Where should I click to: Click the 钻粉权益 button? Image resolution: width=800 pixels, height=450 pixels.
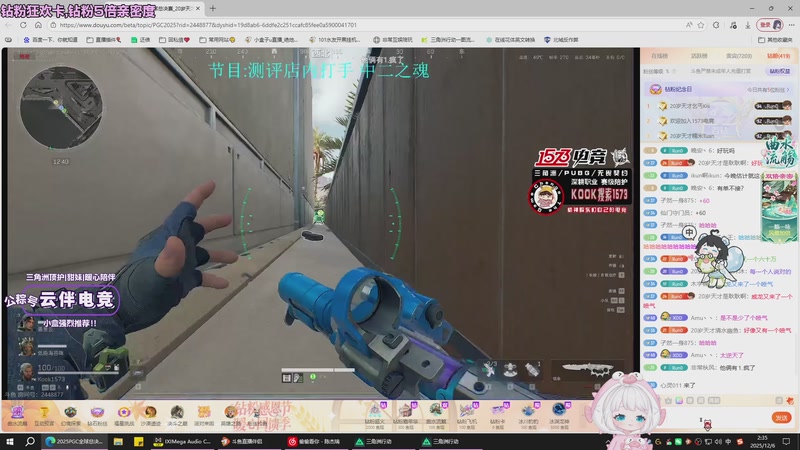(779, 71)
